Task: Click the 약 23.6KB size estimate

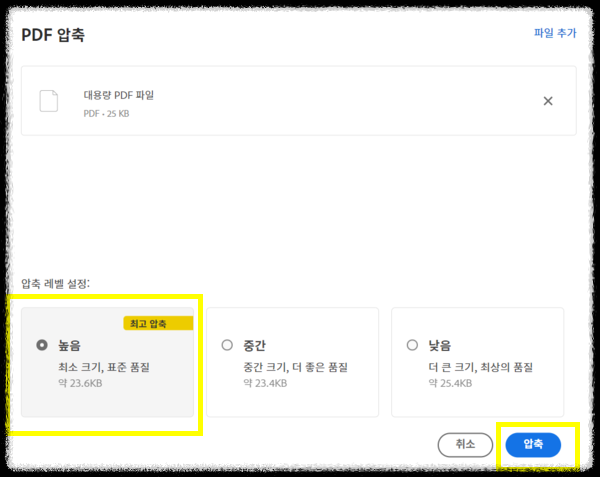Action: [80, 383]
